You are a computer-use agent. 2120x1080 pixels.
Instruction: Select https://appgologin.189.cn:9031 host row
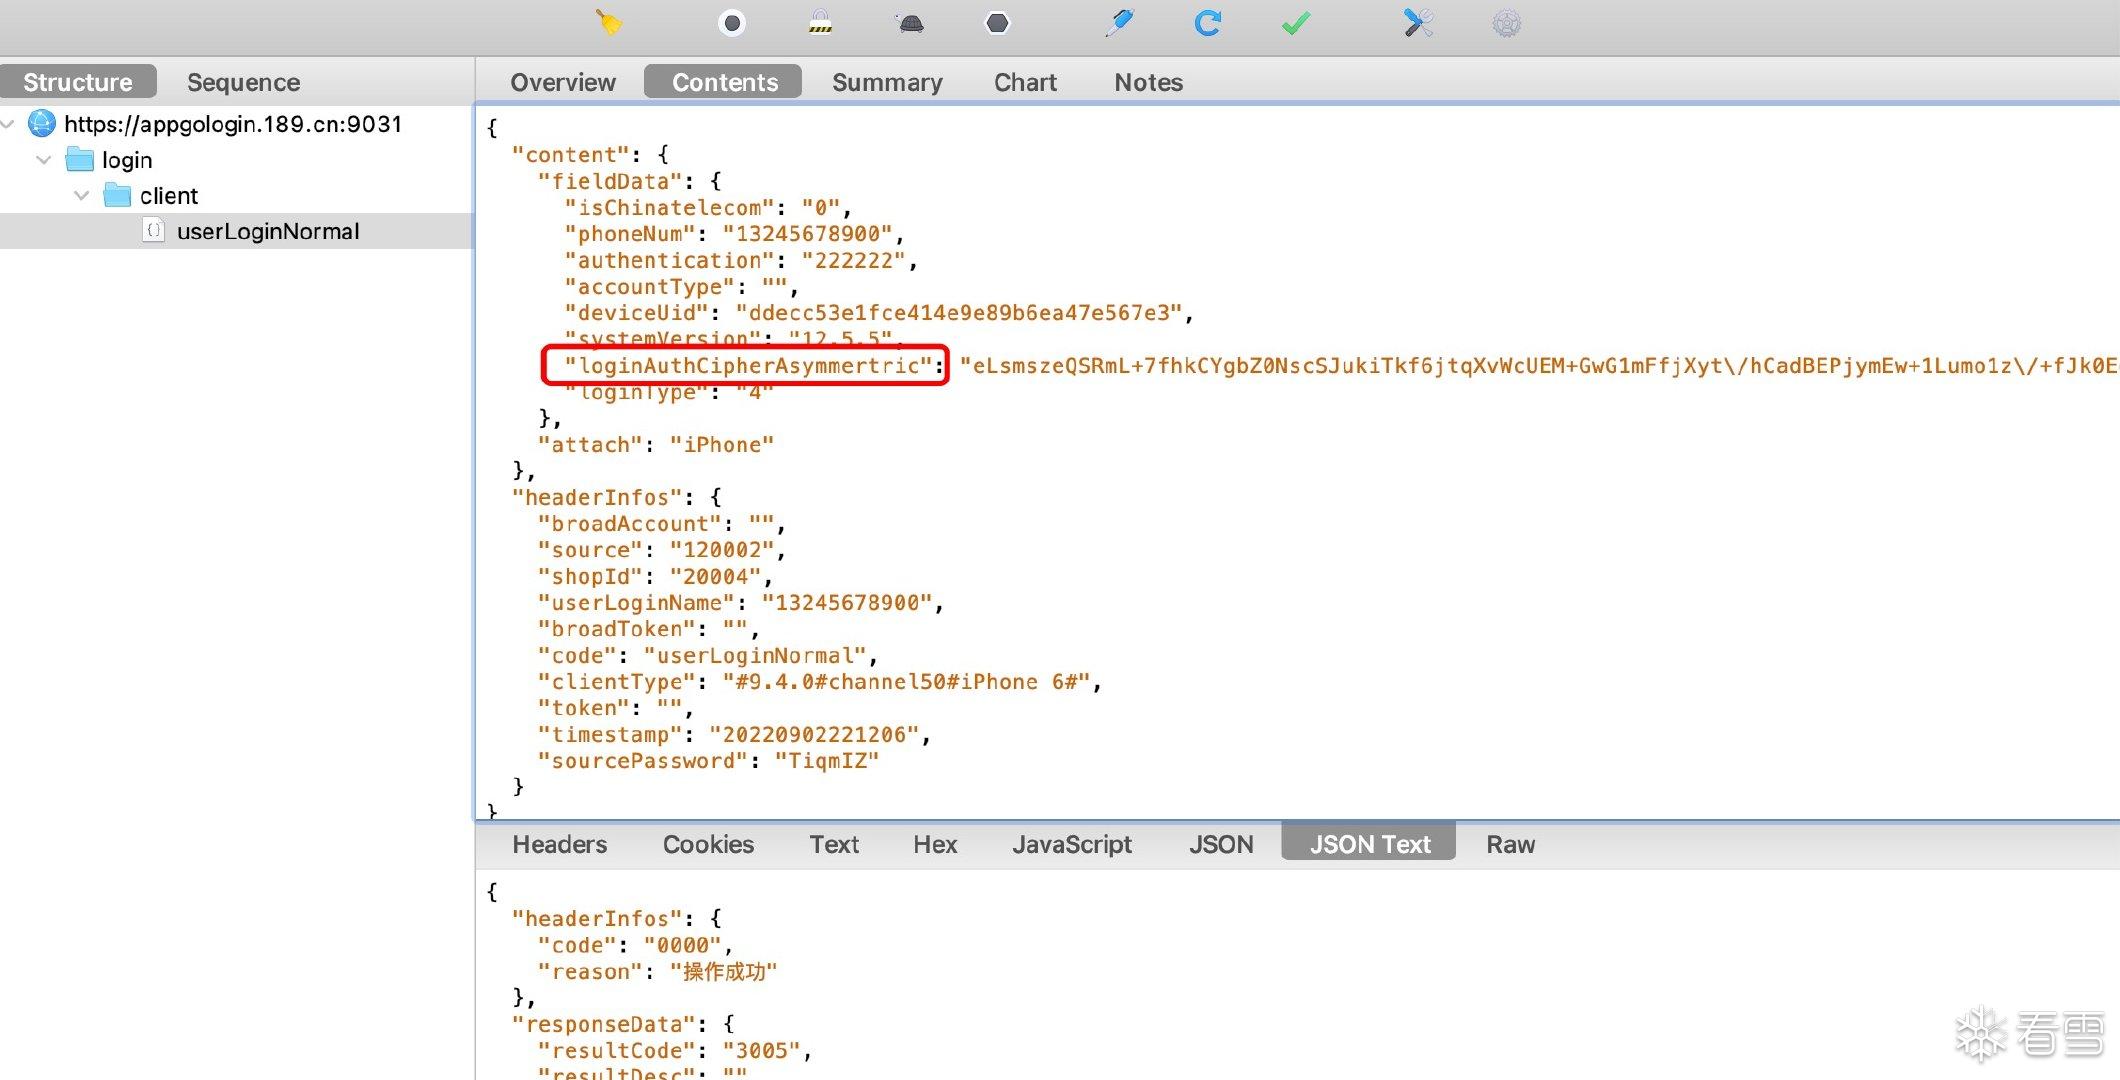coord(237,124)
